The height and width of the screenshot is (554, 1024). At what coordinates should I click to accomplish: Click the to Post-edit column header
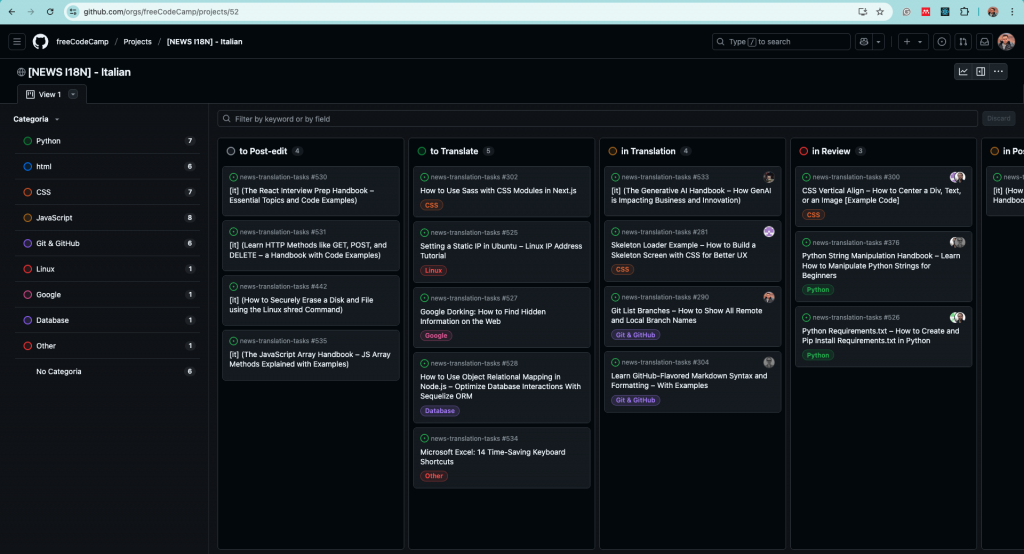click(x=263, y=152)
